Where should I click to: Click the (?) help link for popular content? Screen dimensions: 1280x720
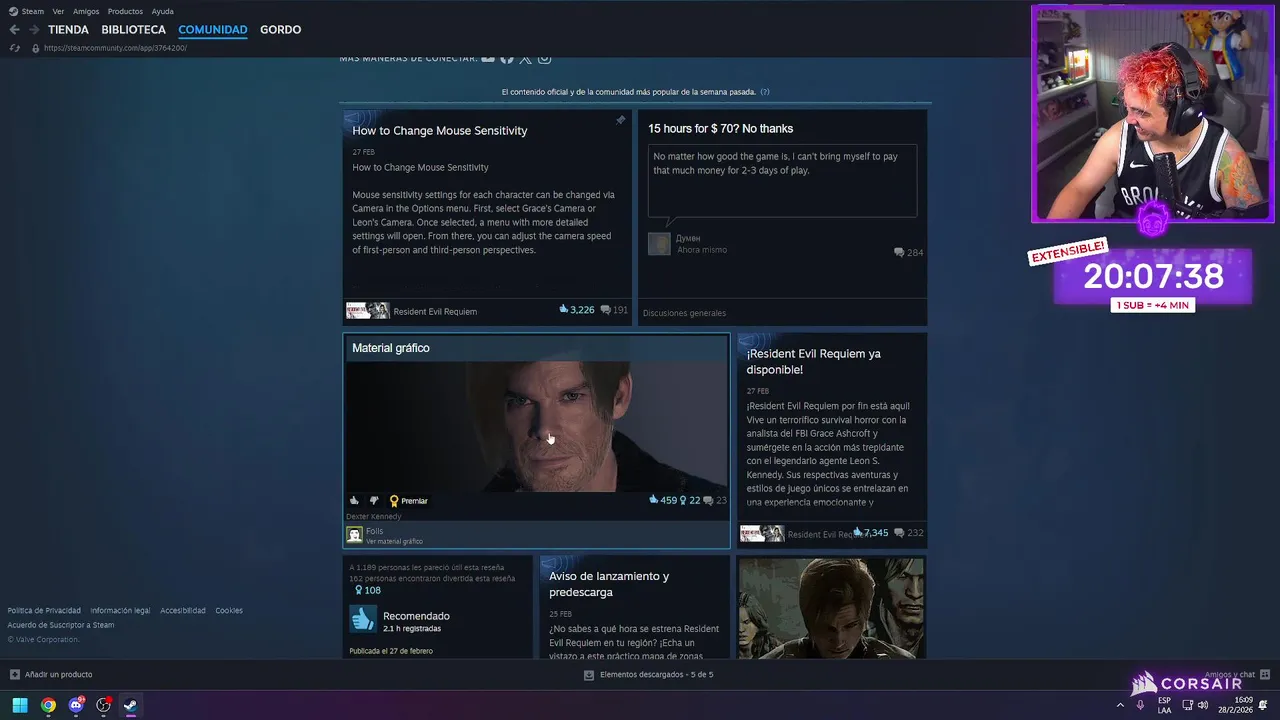(765, 92)
